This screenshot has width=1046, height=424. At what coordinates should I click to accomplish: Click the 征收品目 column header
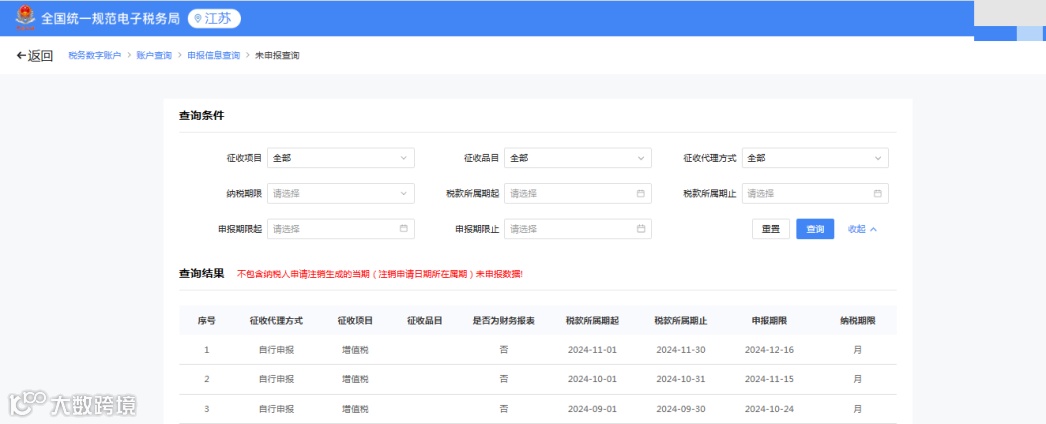pyautogui.click(x=424, y=321)
